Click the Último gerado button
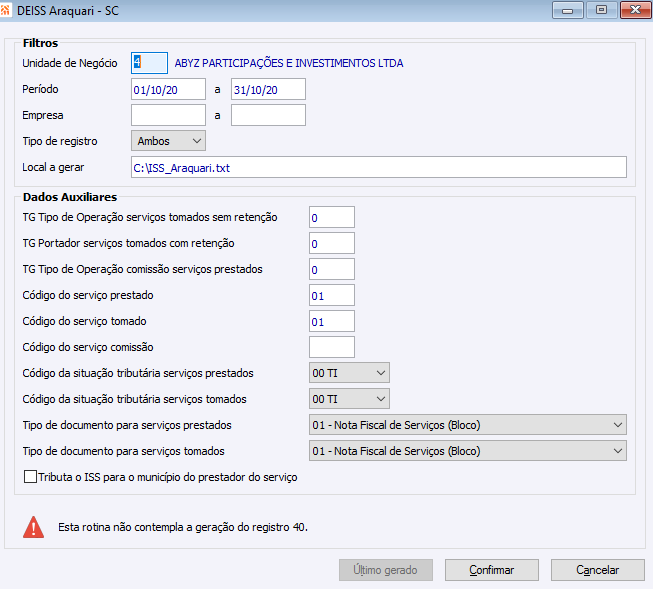653x589 pixels. (386, 570)
